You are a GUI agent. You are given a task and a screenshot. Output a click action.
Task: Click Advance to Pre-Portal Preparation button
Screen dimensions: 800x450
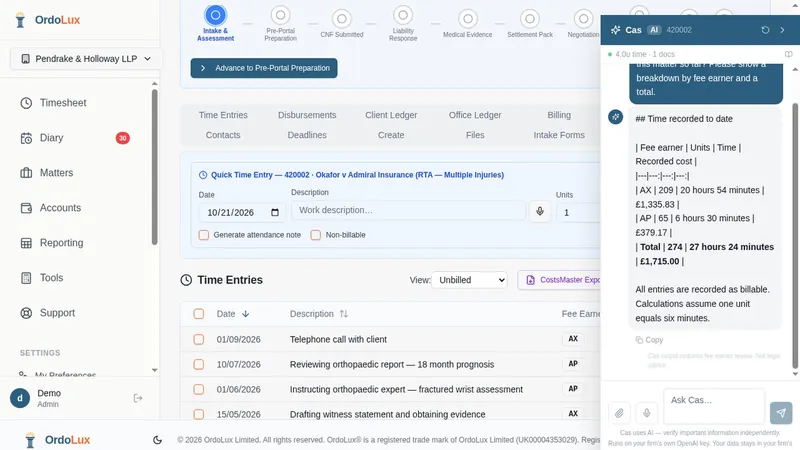pyautogui.click(x=264, y=68)
